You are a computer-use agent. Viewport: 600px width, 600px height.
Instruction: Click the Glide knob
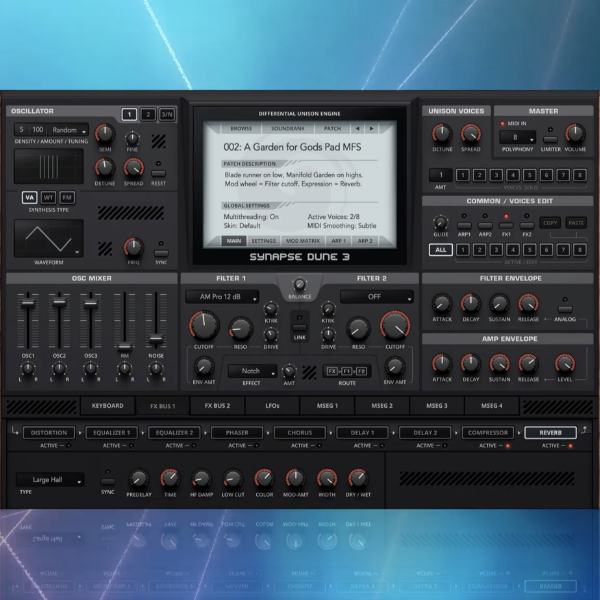pyautogui.click(x=440, y=223)
